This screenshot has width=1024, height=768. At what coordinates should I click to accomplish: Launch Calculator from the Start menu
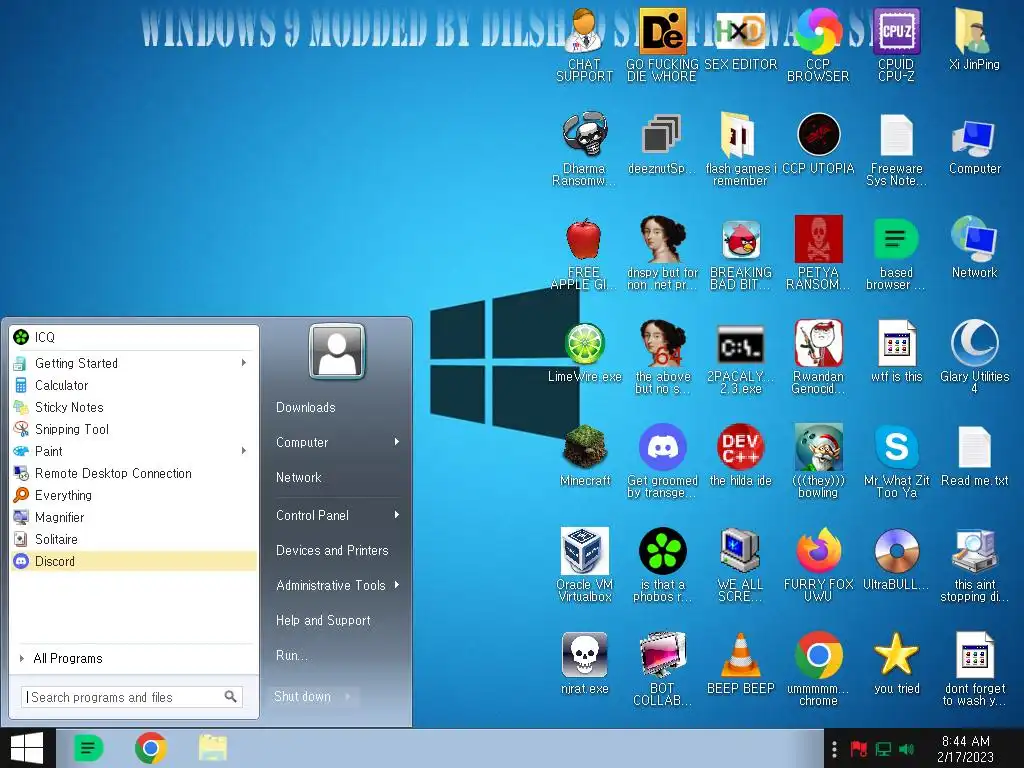(134, 385)
